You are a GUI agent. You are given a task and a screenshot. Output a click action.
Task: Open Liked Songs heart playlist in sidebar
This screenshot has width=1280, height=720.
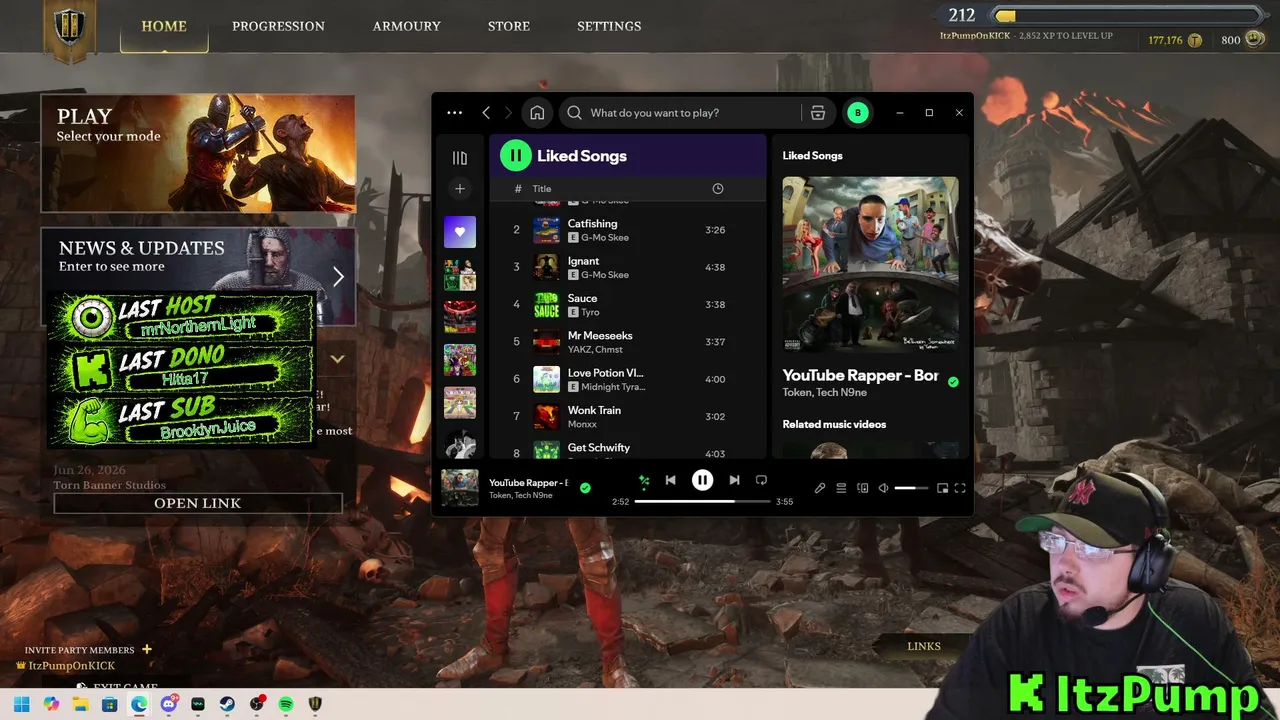pos(460,231)
